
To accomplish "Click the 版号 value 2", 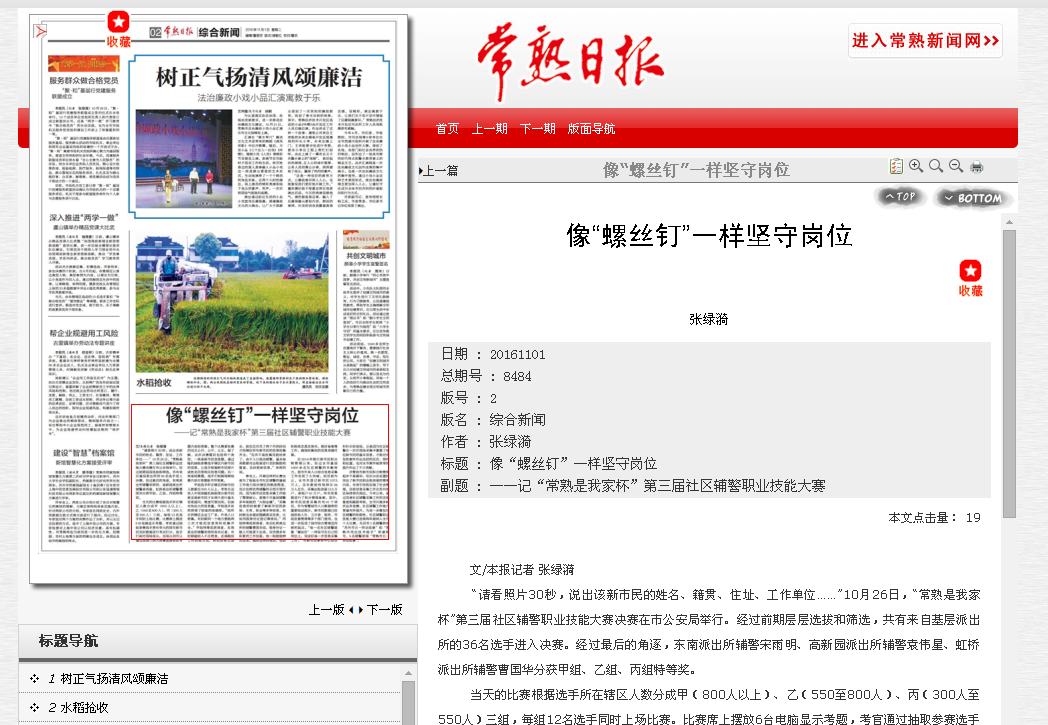I will (493, 398).
